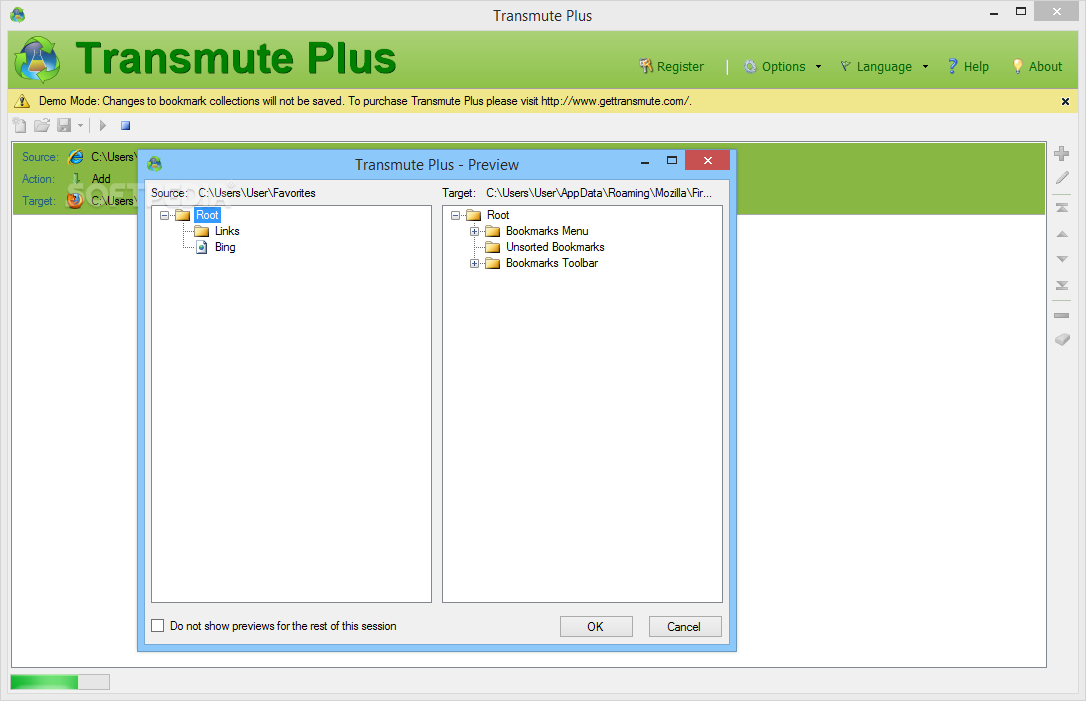Viewport: 1086px width, 701px height.
Task: Click the Edit pencil icon in right sidebar
Action: 1062,178
